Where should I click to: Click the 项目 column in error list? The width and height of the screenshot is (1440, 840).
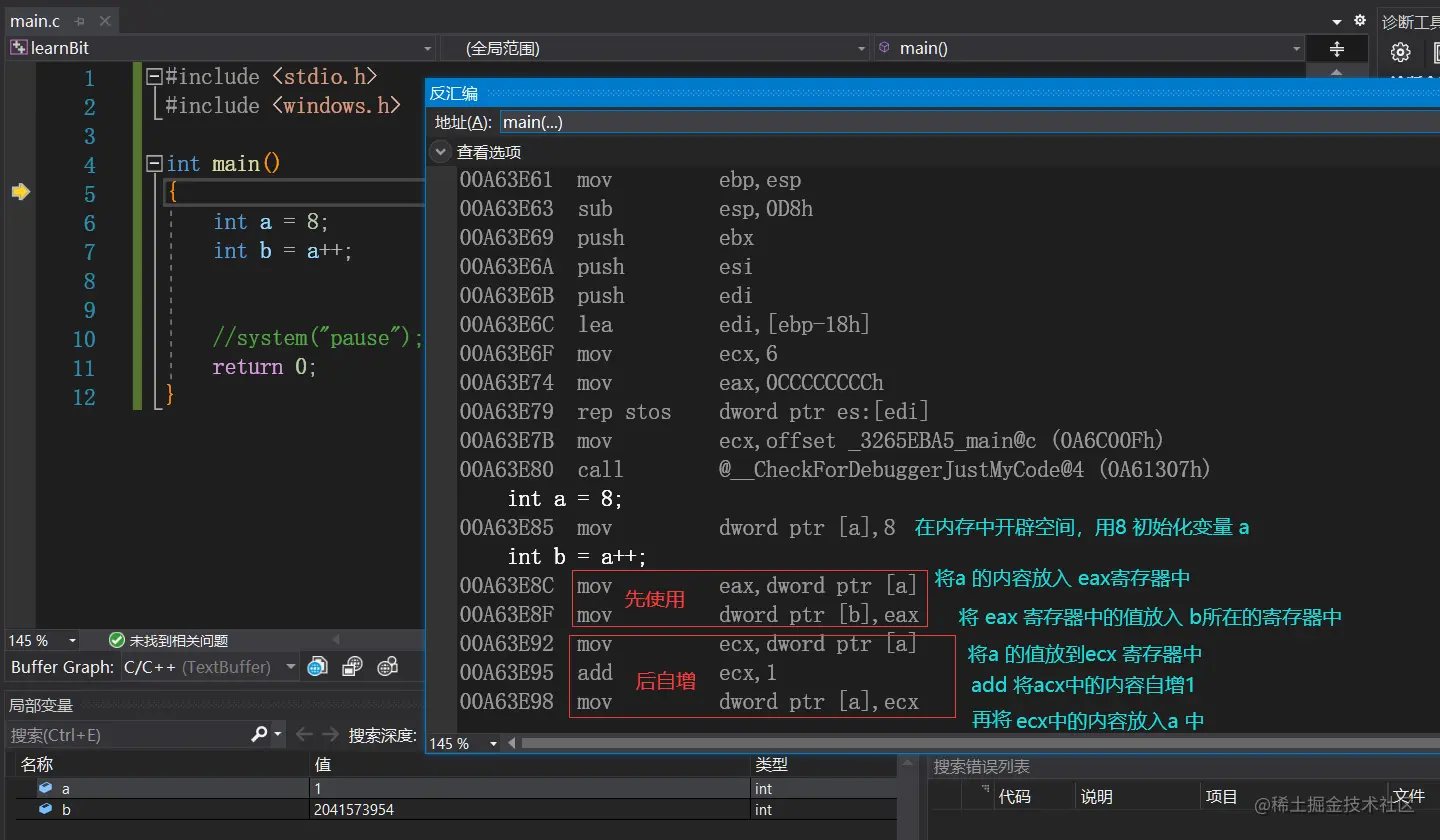point(1222,797)
